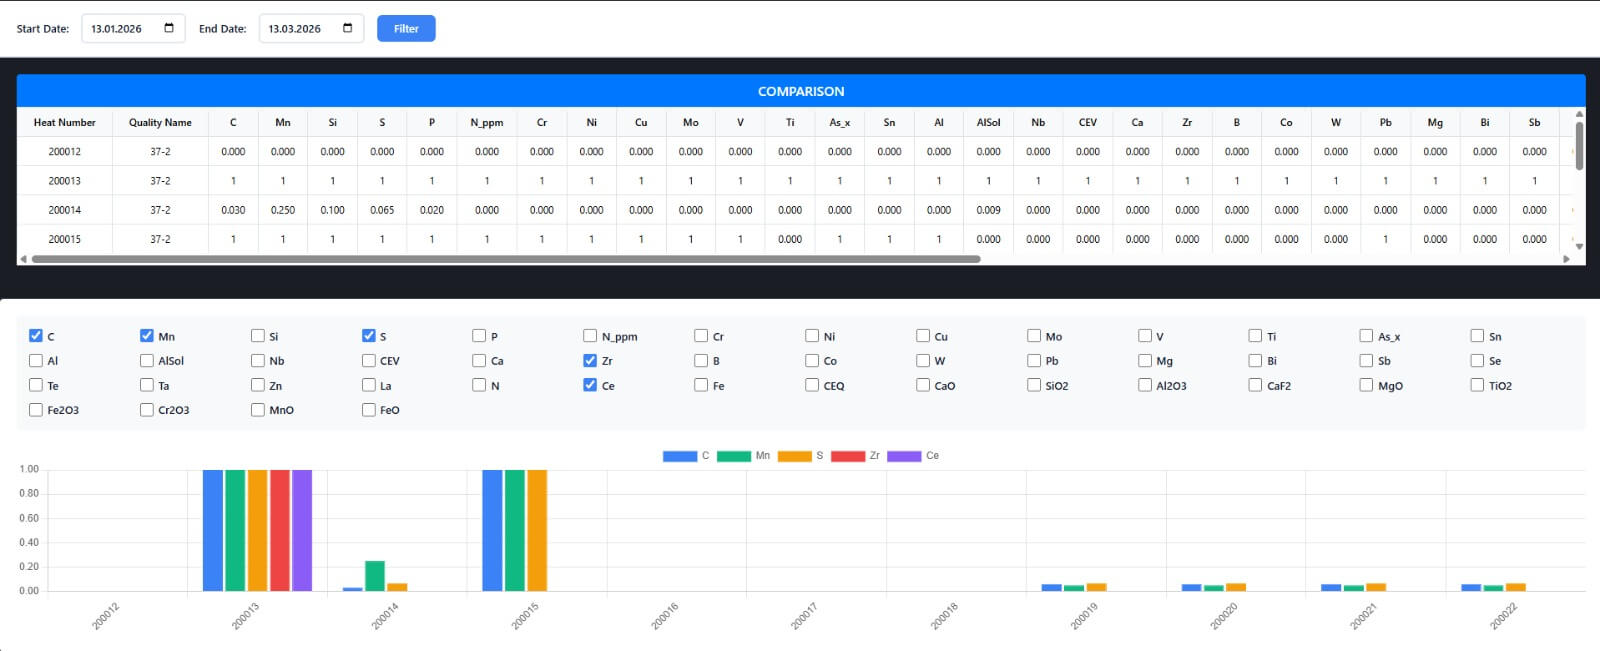Click the table's scroll down arrow

point(1579,246)
